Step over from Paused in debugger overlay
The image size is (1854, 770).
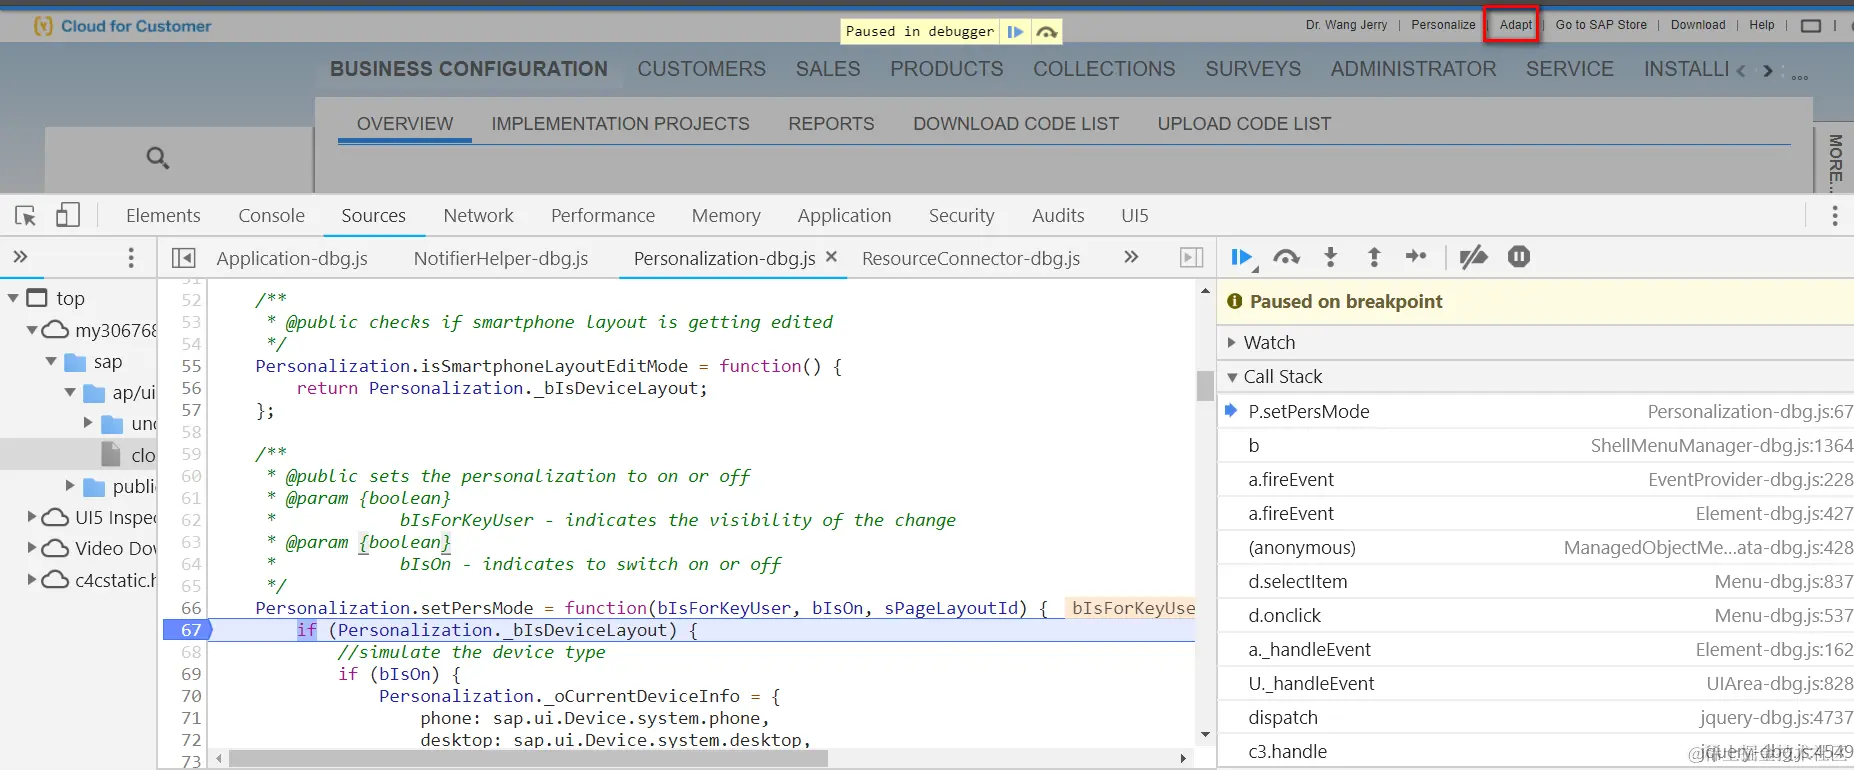(1046, 32)
